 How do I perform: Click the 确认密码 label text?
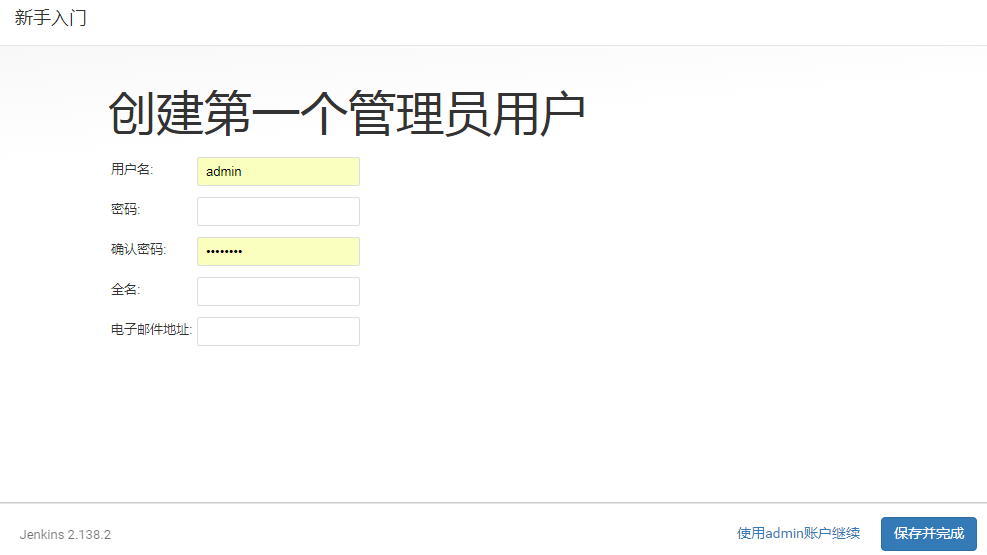(x=138, y=249)
